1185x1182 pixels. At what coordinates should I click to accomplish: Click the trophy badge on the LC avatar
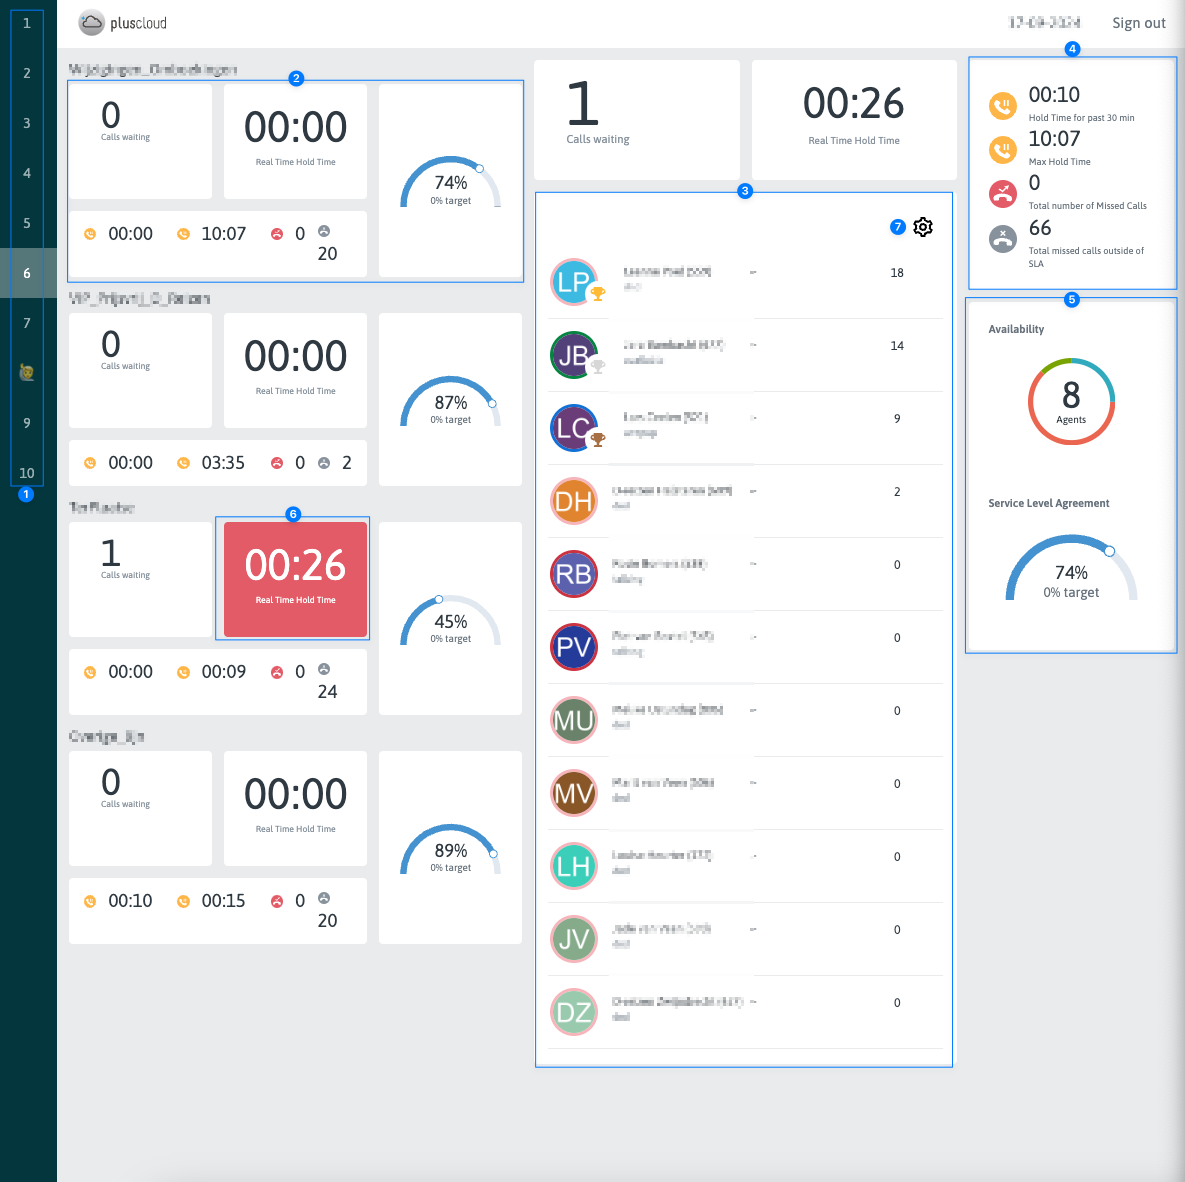coord(598,439)
